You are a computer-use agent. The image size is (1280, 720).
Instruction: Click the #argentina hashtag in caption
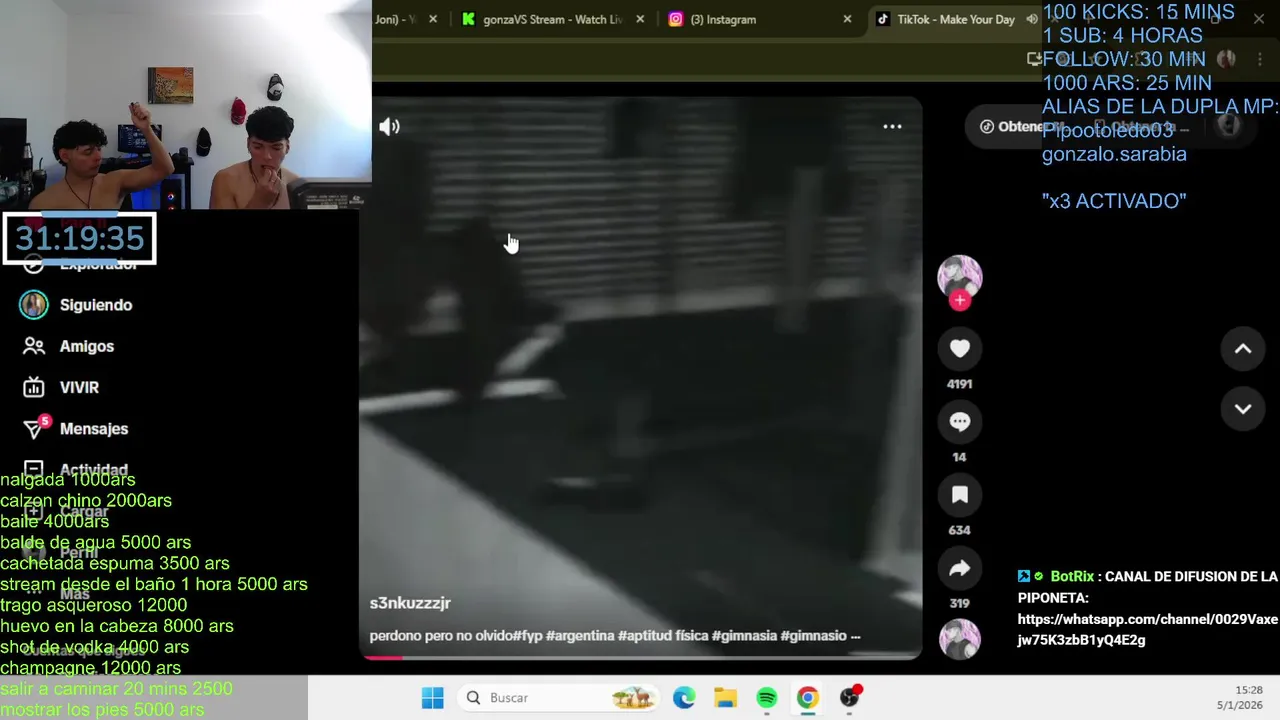pos(580,636)
